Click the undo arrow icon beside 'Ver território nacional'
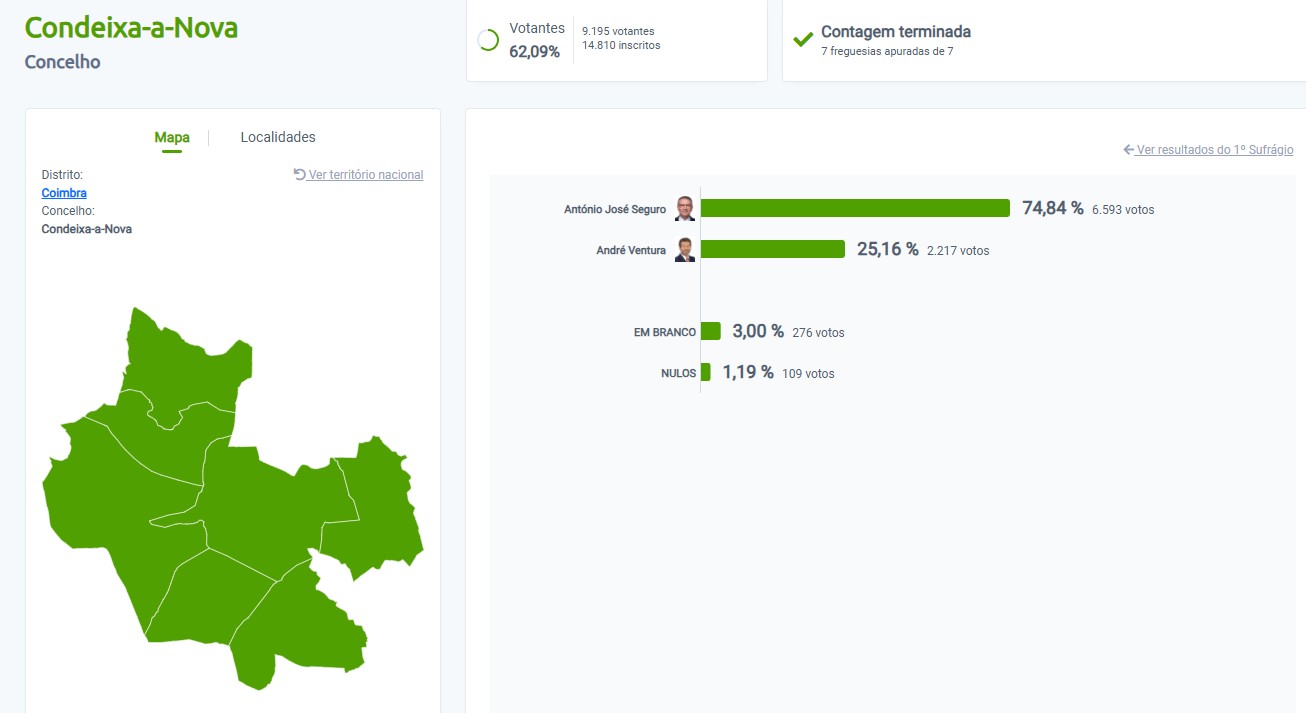Image resolution: width=1306 pixels, height=713 pixels. click(x=299, y=175)
